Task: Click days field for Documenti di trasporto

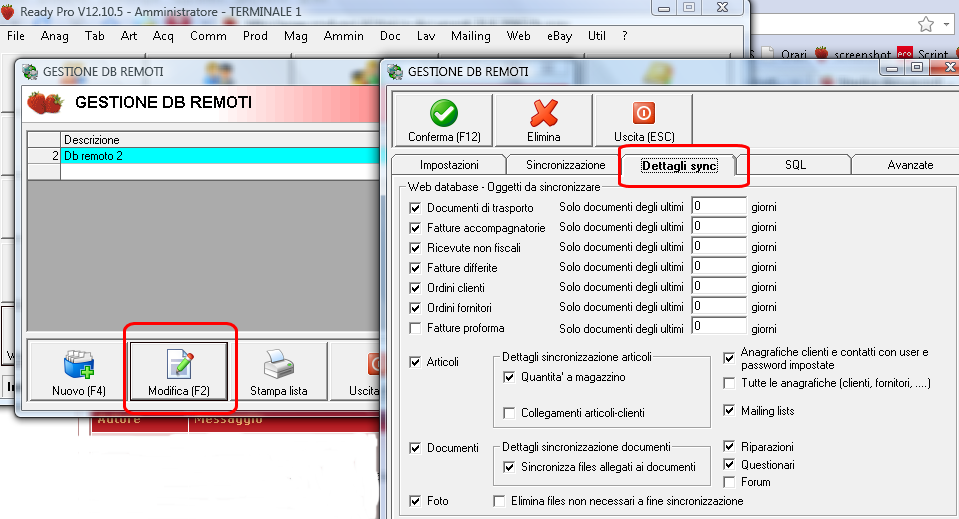Action: point(719,206)
